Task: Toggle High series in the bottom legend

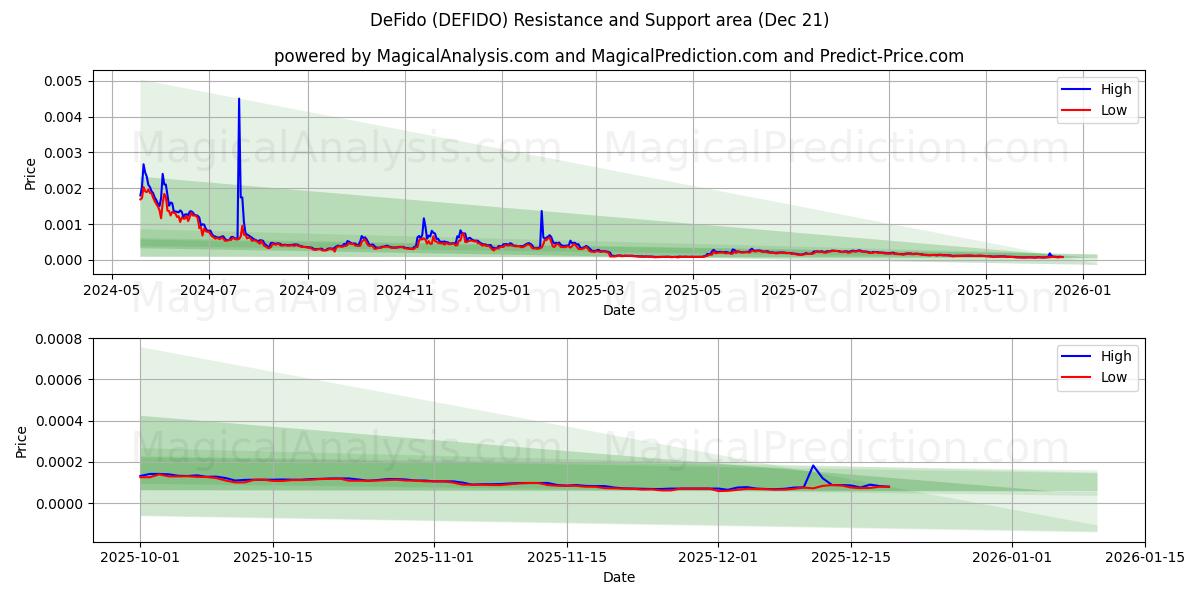Action: point(1105,356)
